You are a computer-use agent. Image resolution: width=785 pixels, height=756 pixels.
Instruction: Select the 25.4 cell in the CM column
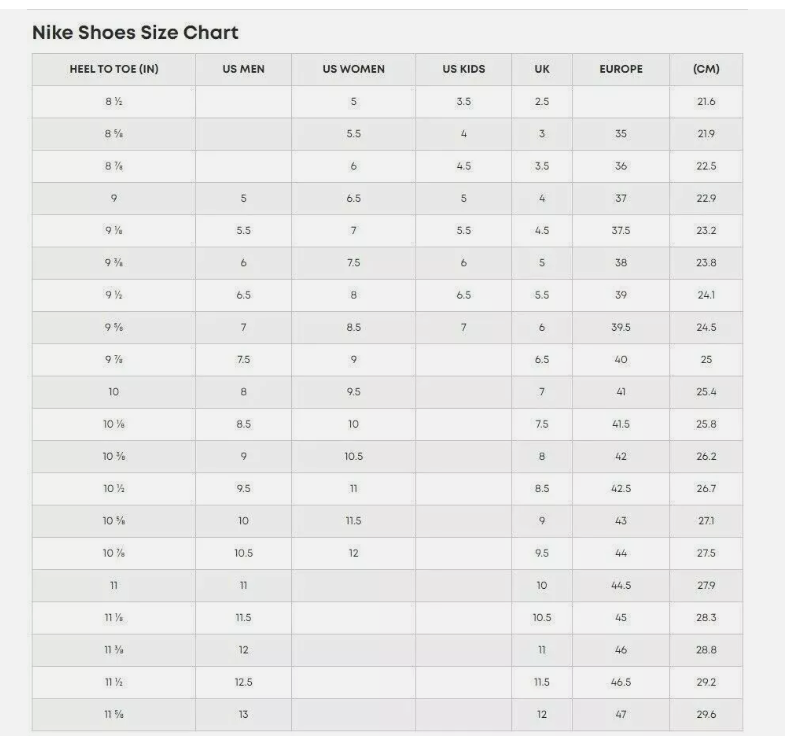tap(706, 392)
